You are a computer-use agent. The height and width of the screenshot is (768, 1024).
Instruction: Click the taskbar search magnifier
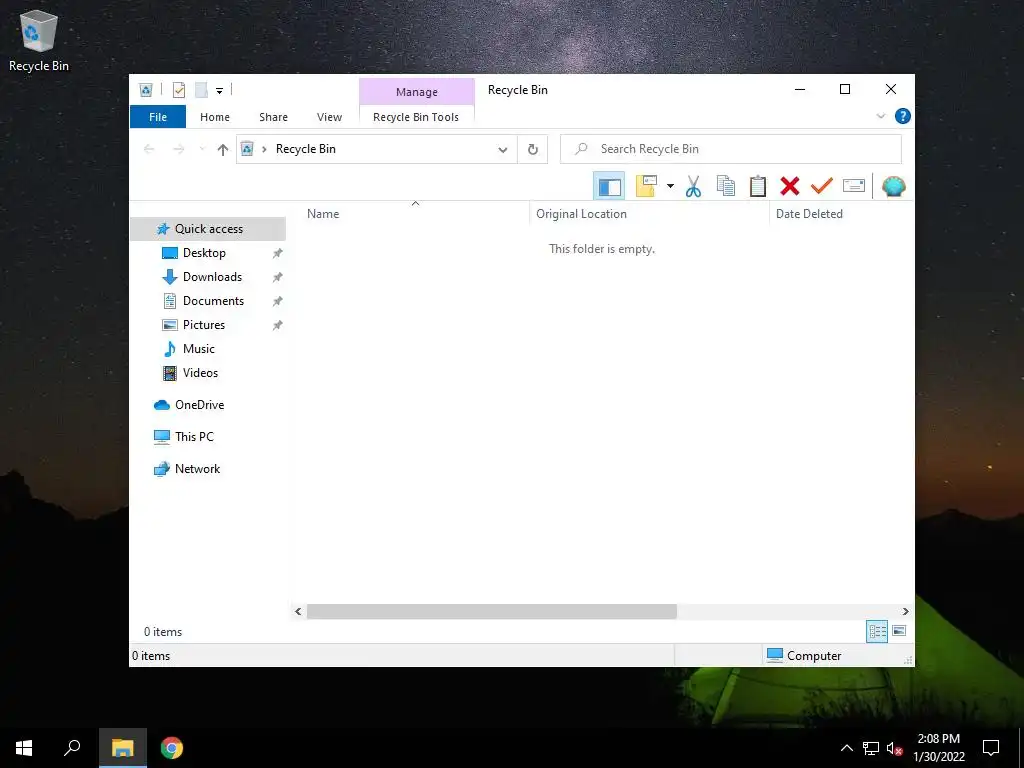(x=72, y=748)
